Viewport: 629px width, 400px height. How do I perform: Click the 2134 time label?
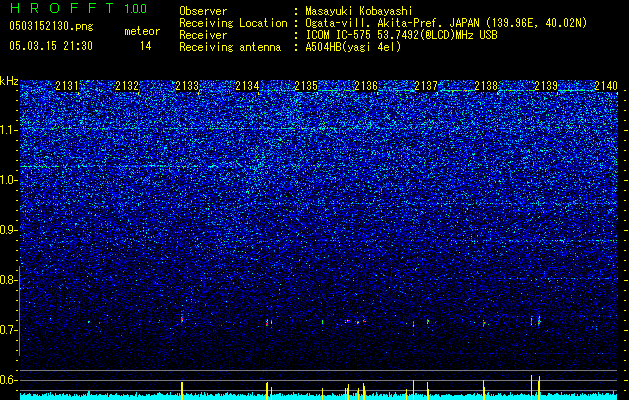247,85
